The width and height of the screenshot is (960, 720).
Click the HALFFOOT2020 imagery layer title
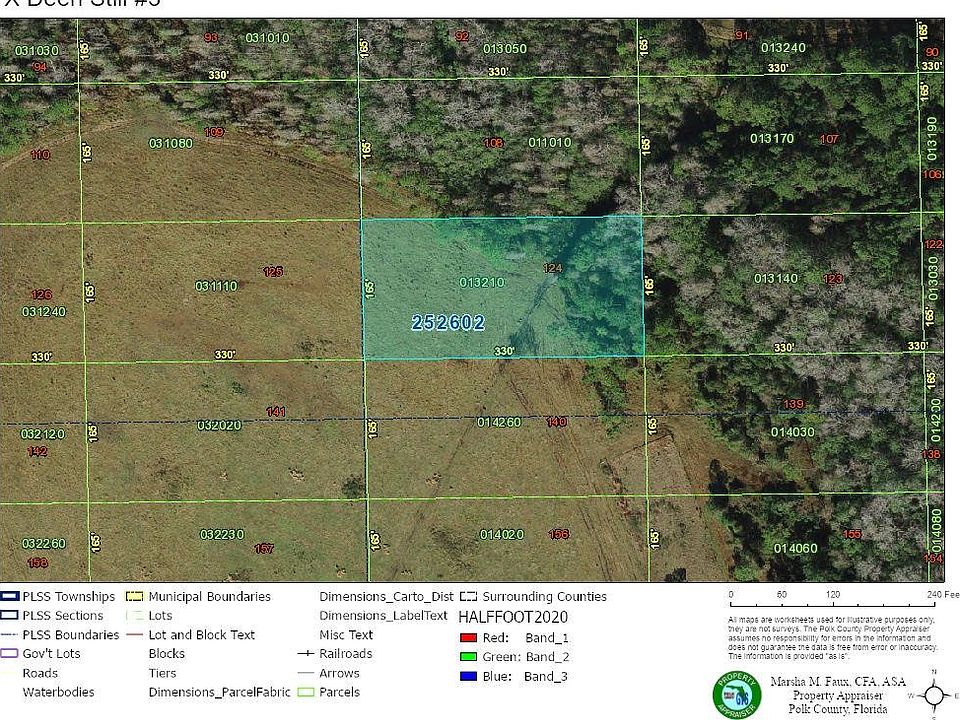(x=510, y=617)
